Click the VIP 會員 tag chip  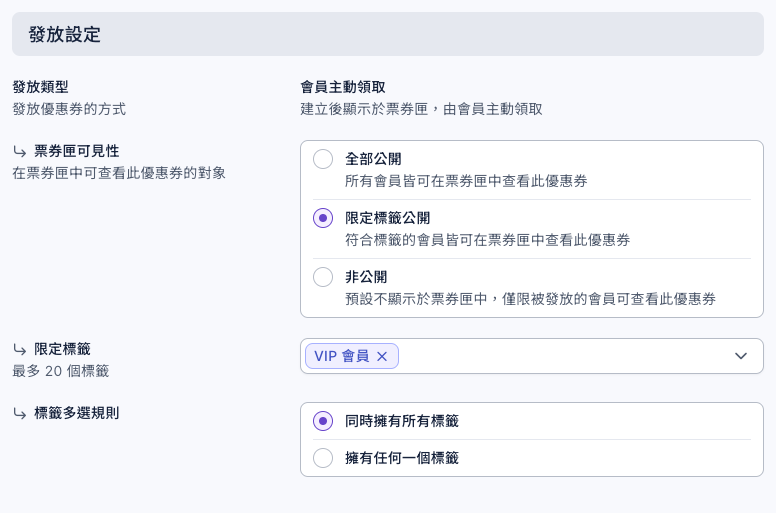coord(352,356)
